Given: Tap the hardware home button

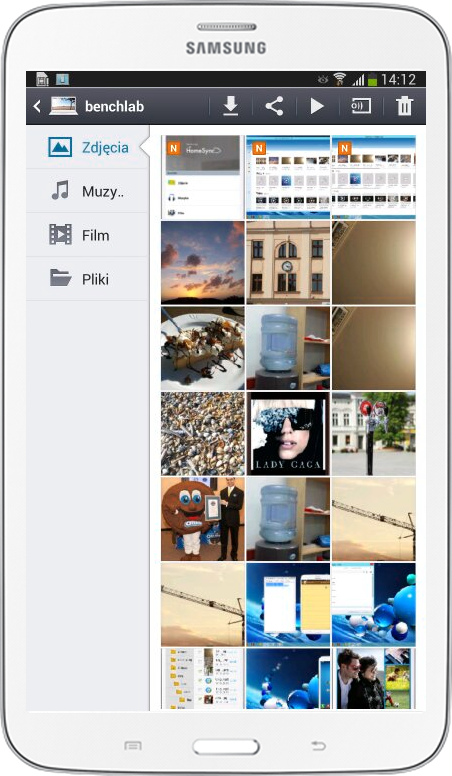Looking at the screenshot, I should [x=226, y=747].
